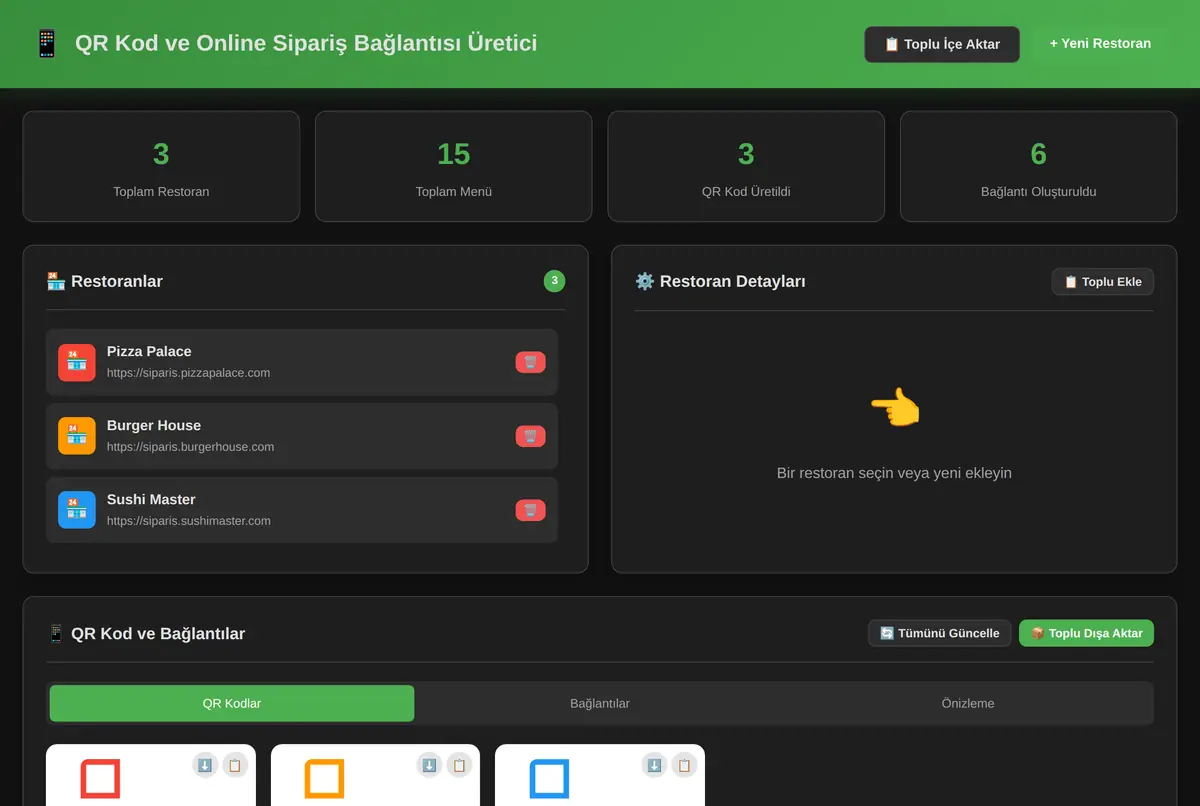Export all via Toplu Dışa Aktar
The image size is (1200, 806).
[1086, 633]
